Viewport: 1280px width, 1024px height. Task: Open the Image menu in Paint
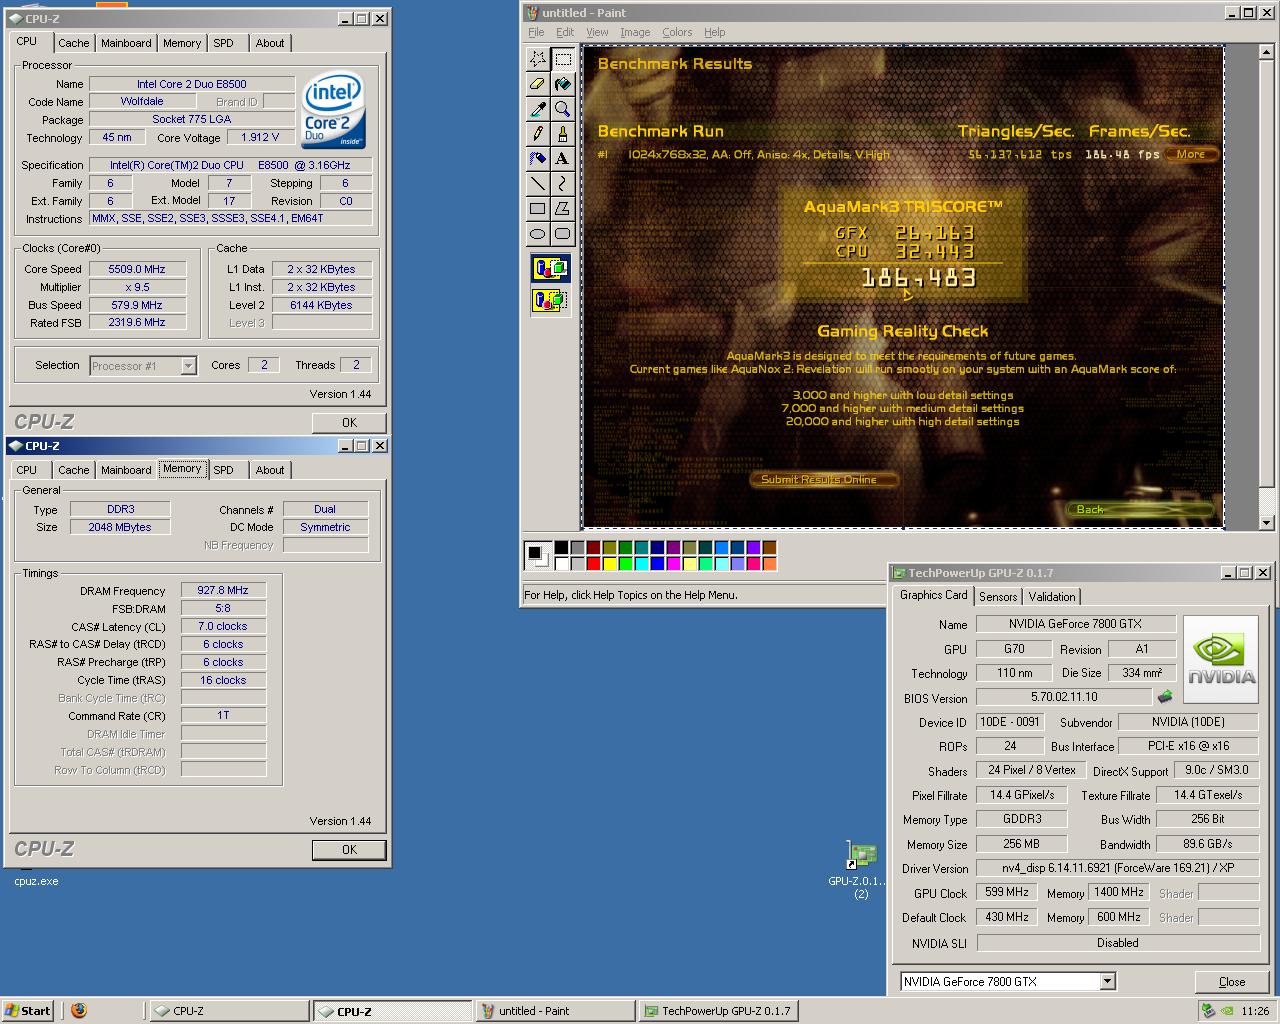click(x=635, y=32)
